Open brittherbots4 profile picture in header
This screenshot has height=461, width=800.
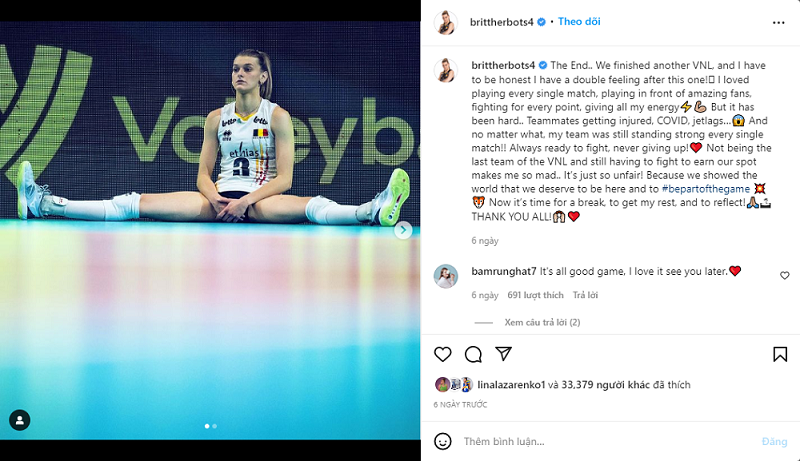445,22
